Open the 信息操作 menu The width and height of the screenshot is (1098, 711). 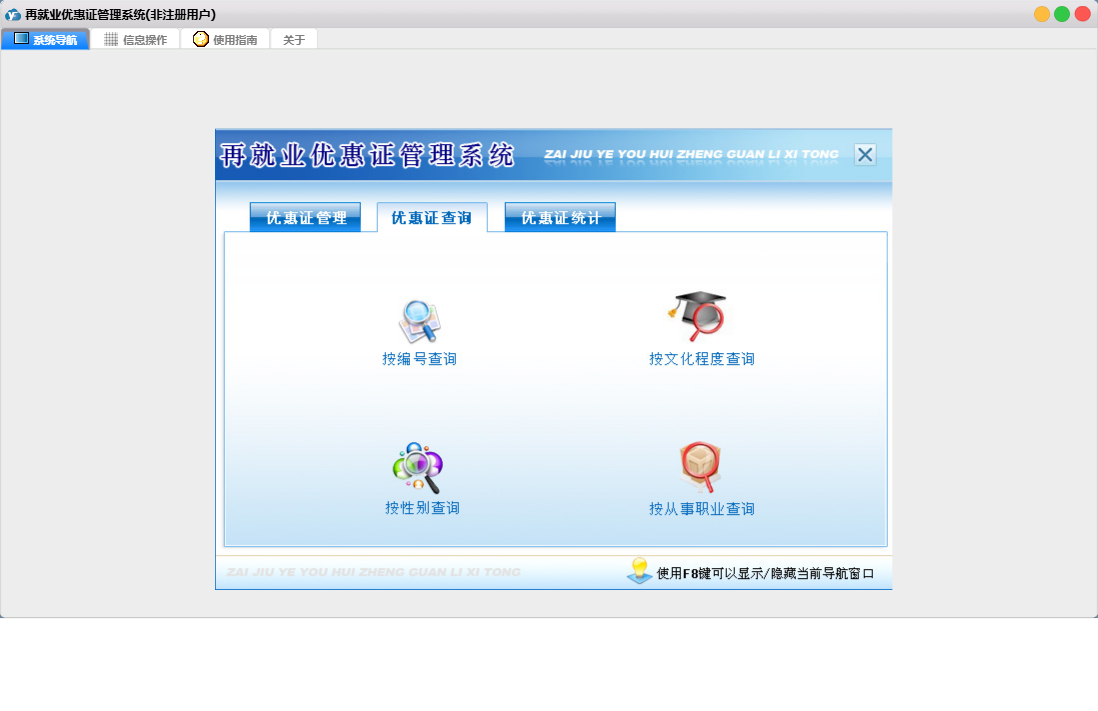pos(136,39)
